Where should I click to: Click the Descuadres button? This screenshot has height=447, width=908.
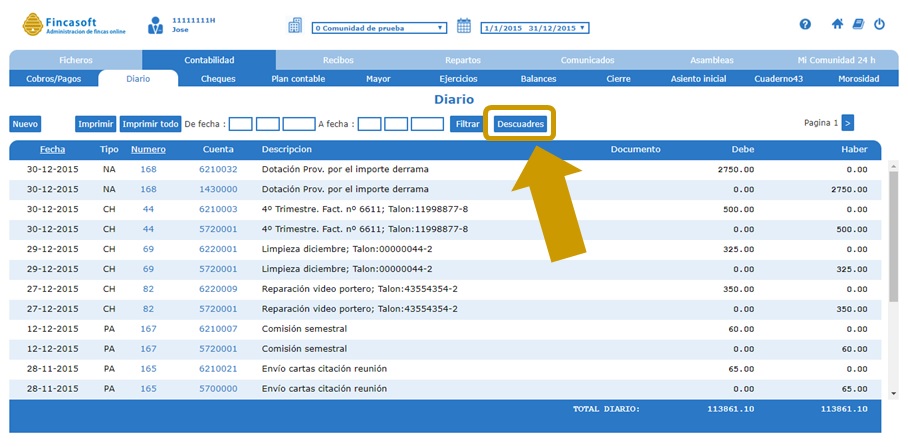(520, 124)
